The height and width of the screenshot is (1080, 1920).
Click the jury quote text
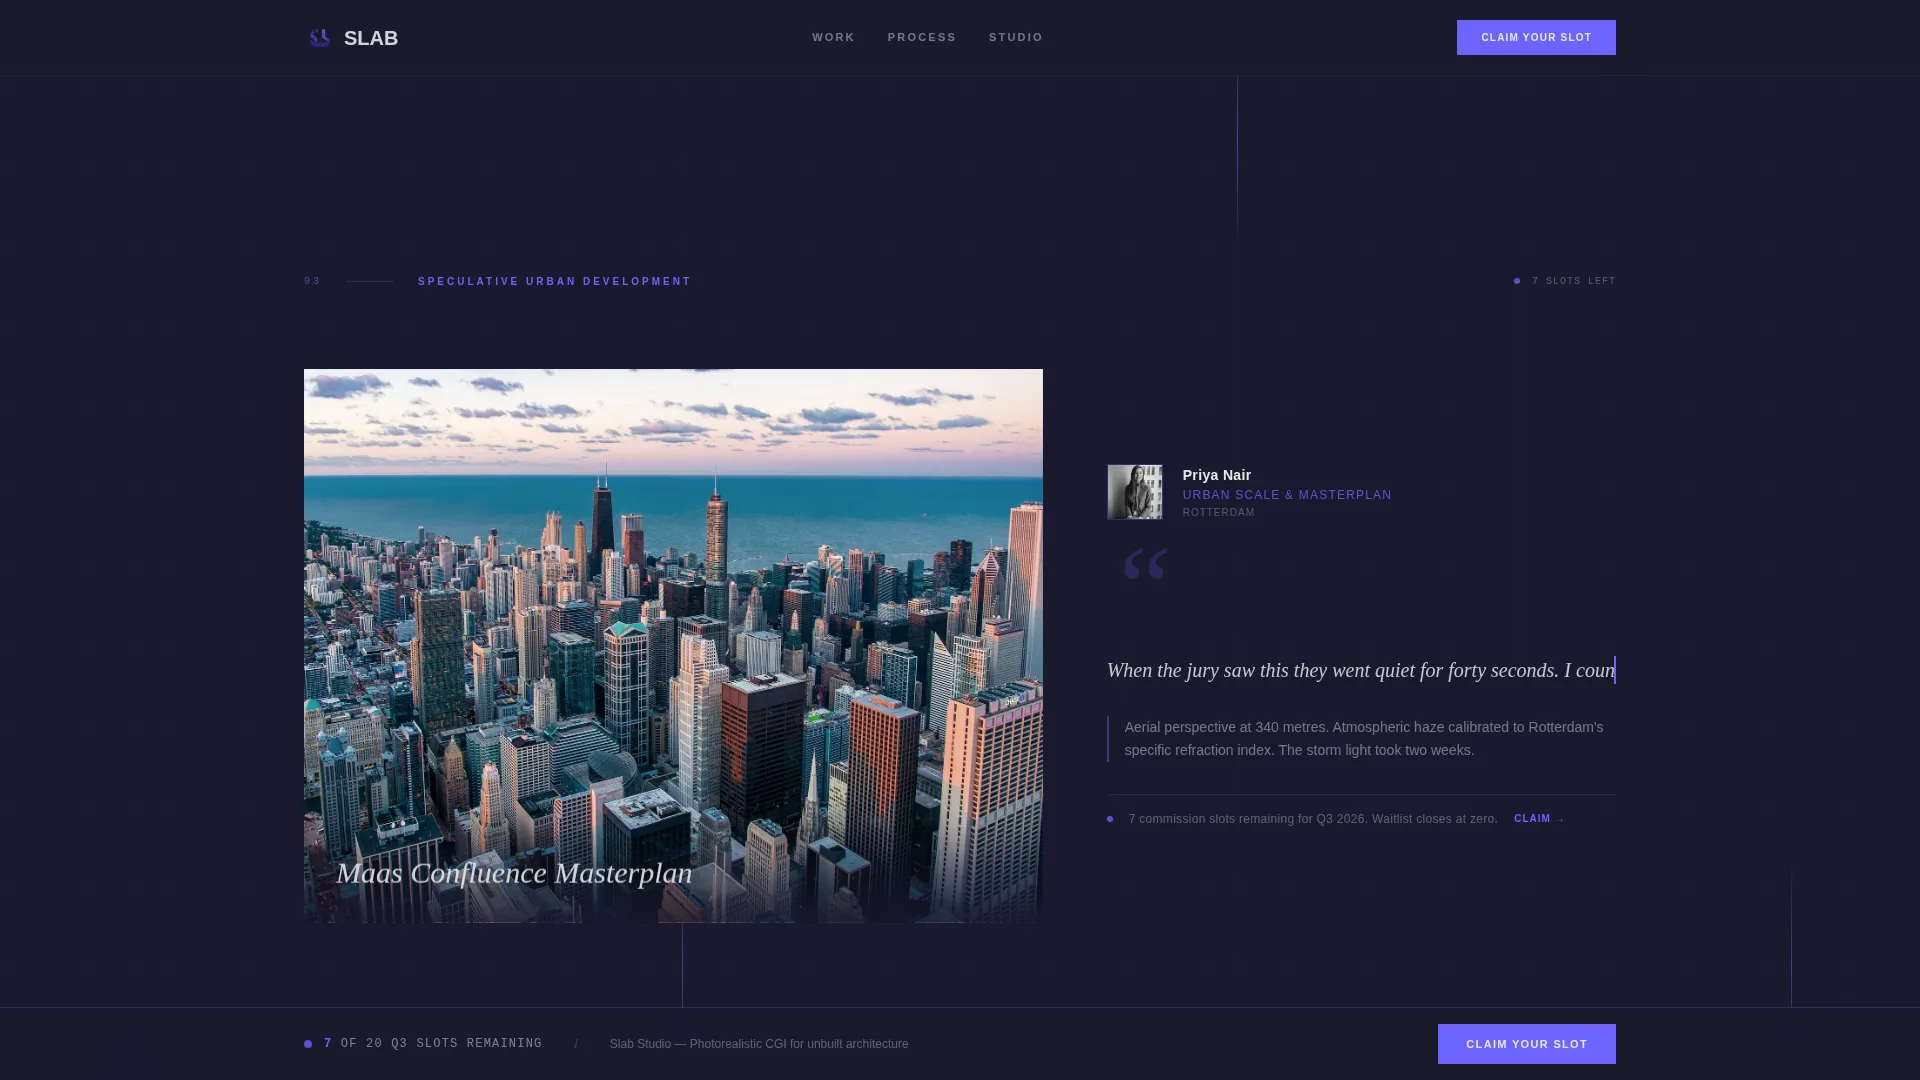click(x=1361, y=670)
